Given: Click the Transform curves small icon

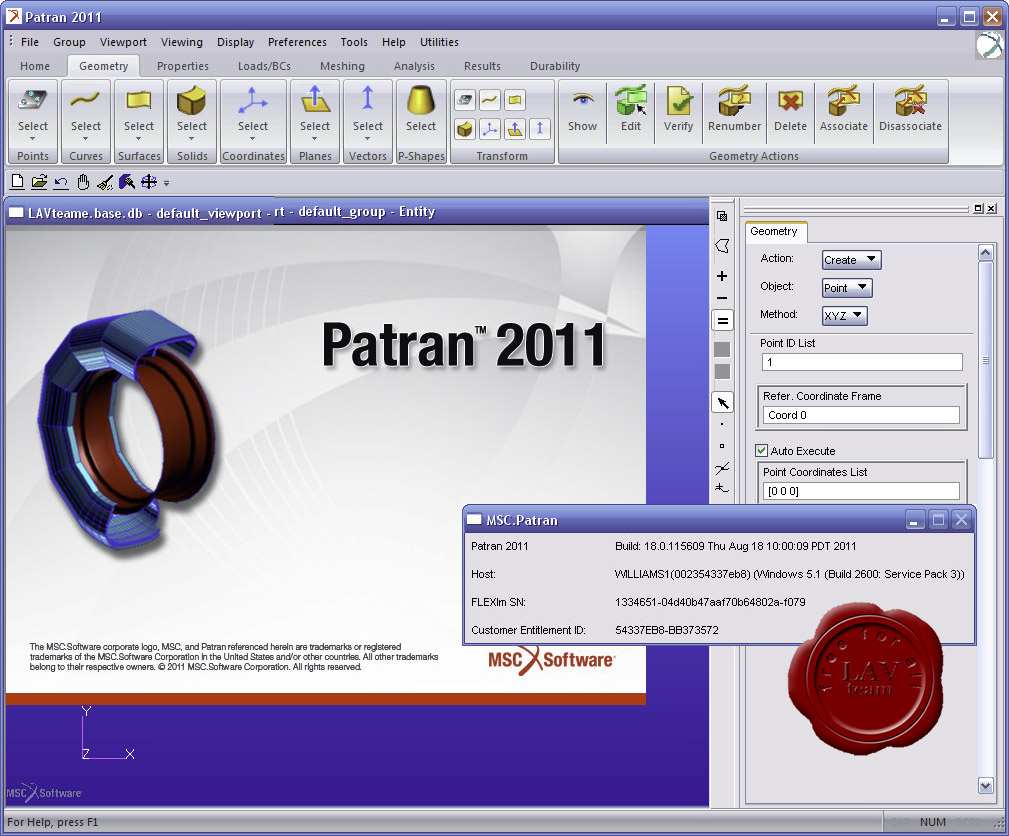Looking at the screenshot, I should [x=490, y=100].
